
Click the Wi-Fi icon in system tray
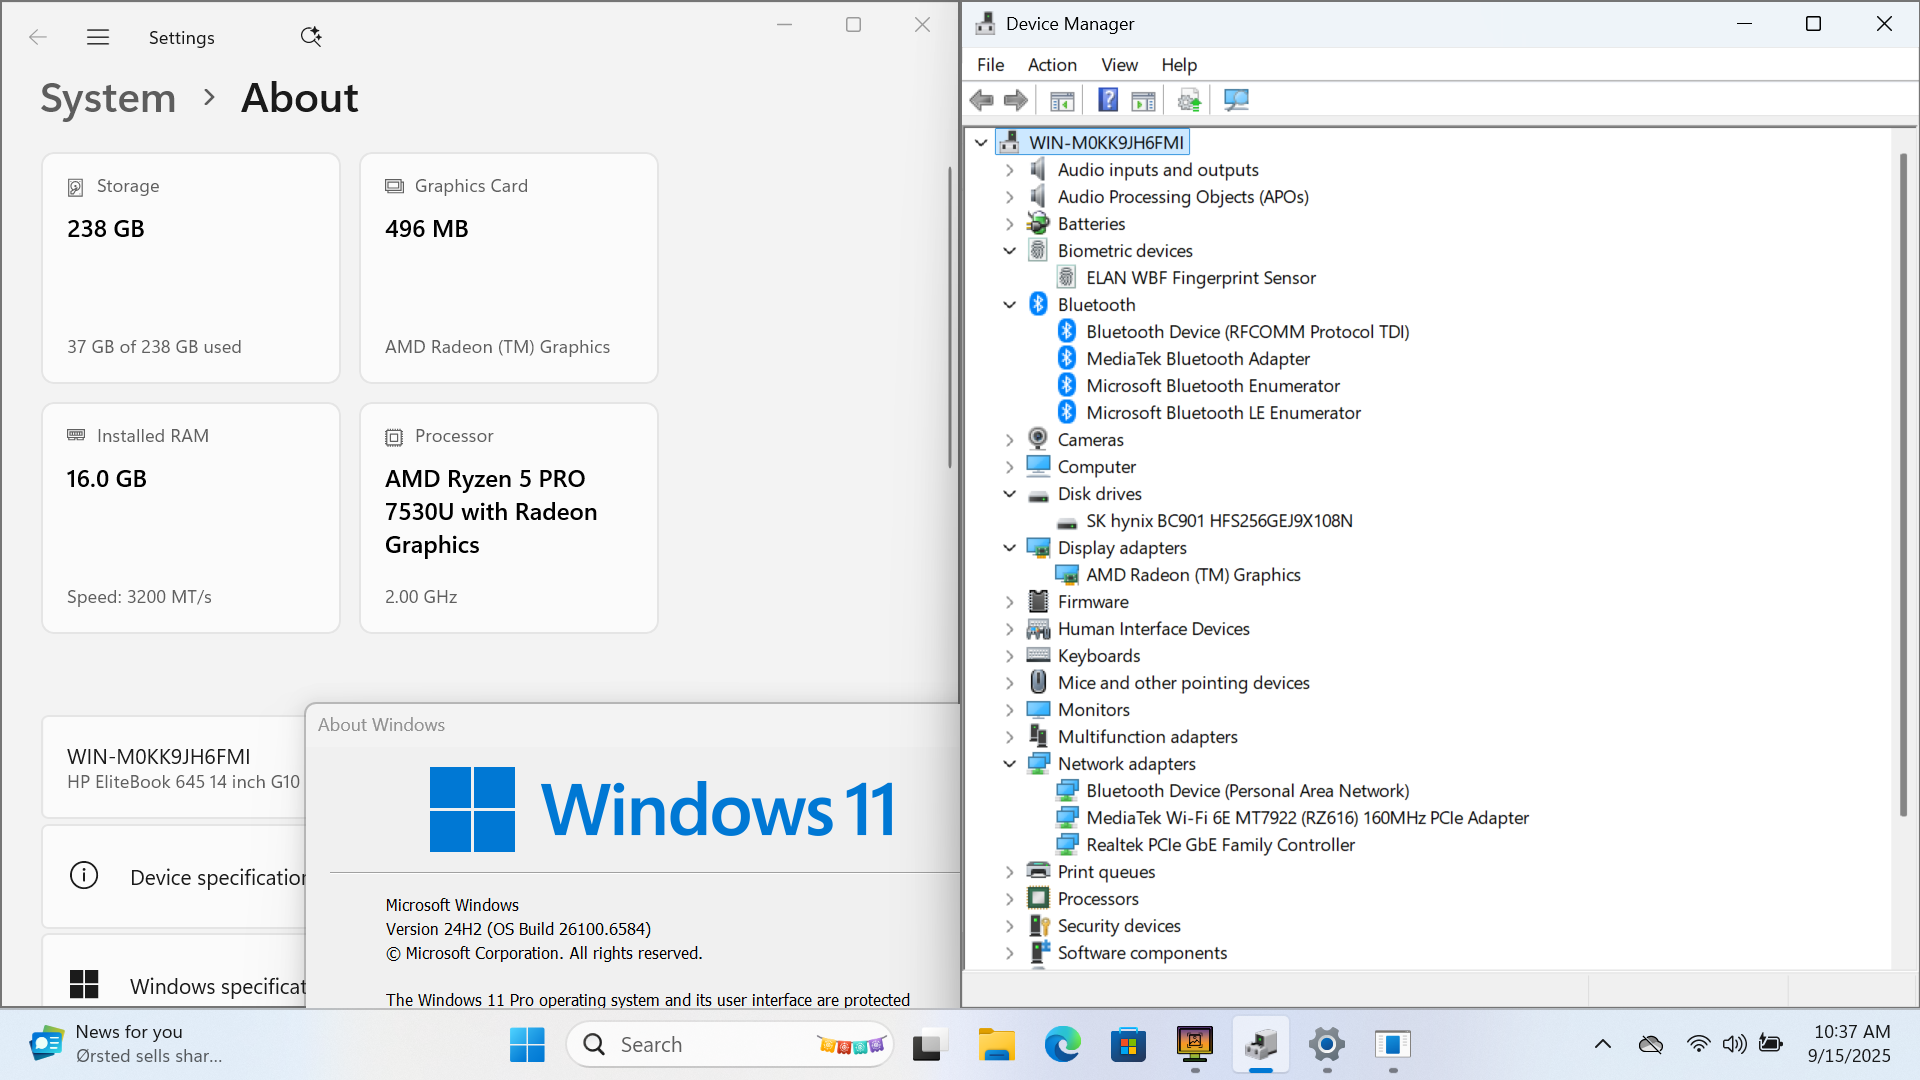[1698, 1044]
